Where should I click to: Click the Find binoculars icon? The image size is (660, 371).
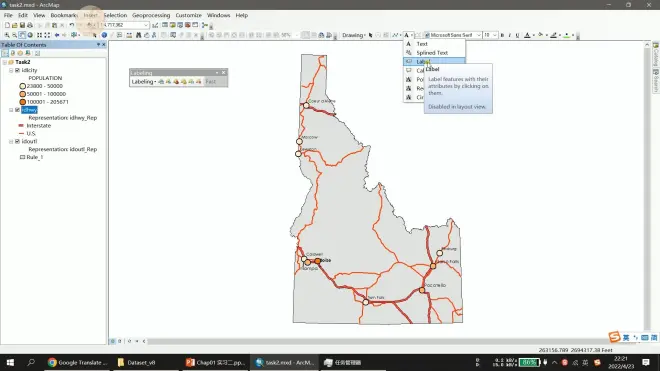pyautogui.click(x=138, y=35)
